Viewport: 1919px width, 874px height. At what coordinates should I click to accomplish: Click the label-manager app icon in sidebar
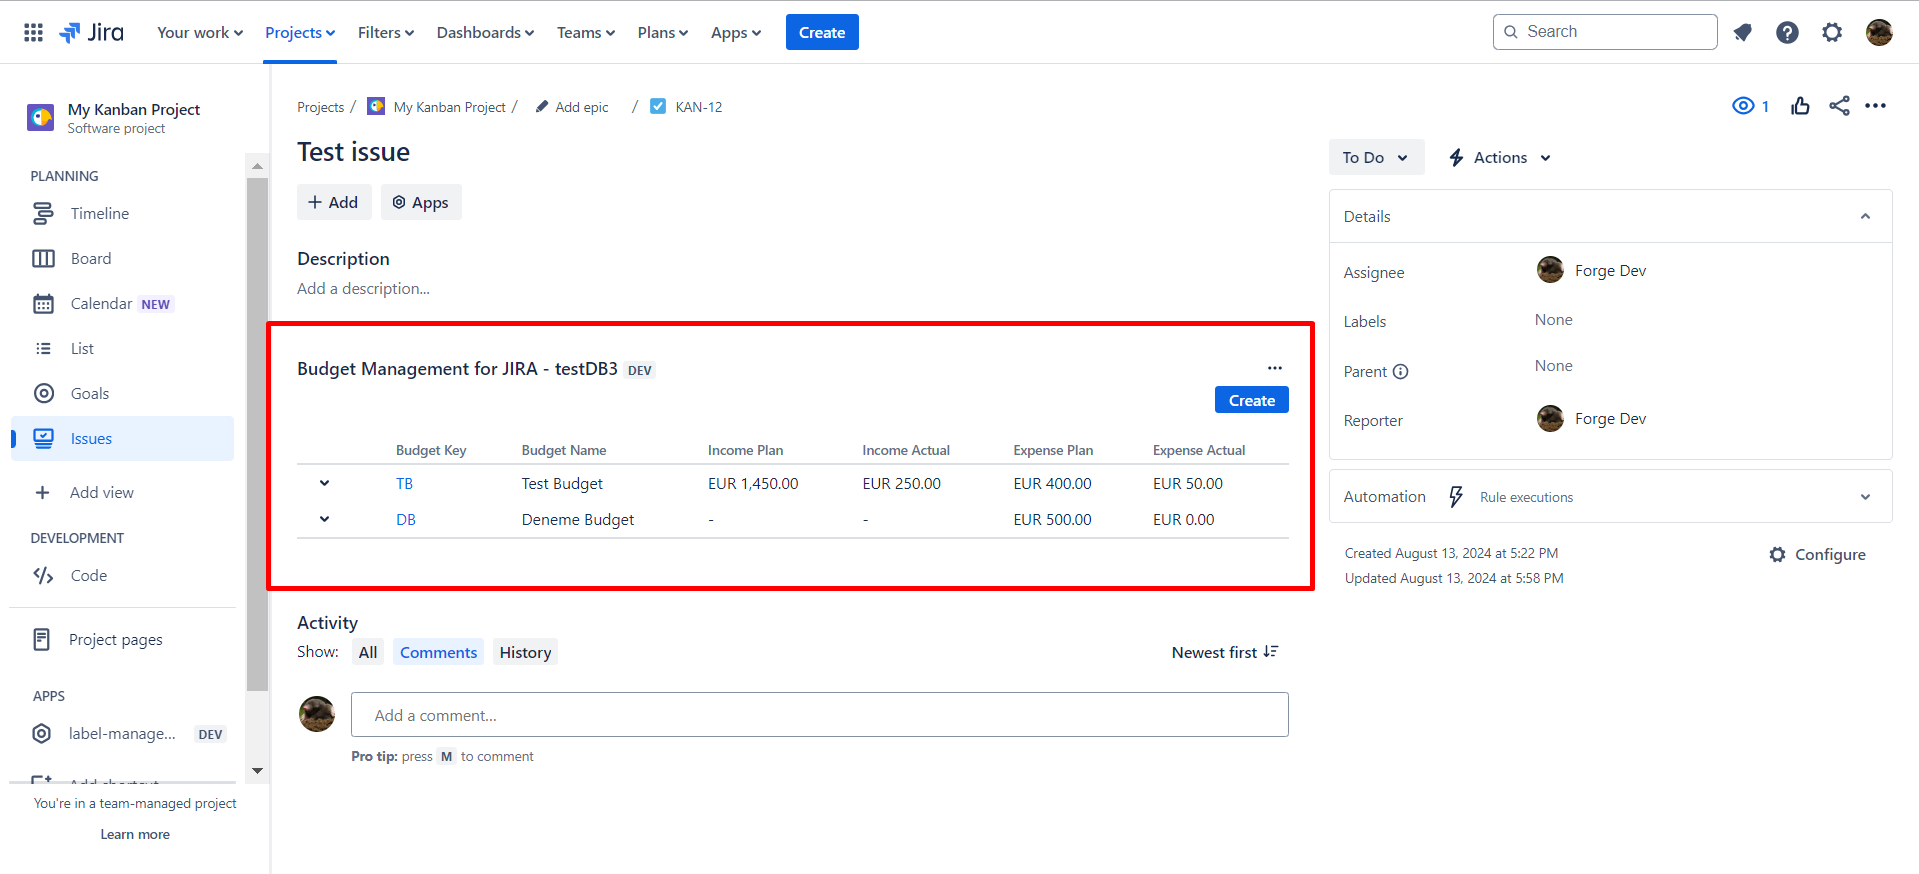pos(42,734)
